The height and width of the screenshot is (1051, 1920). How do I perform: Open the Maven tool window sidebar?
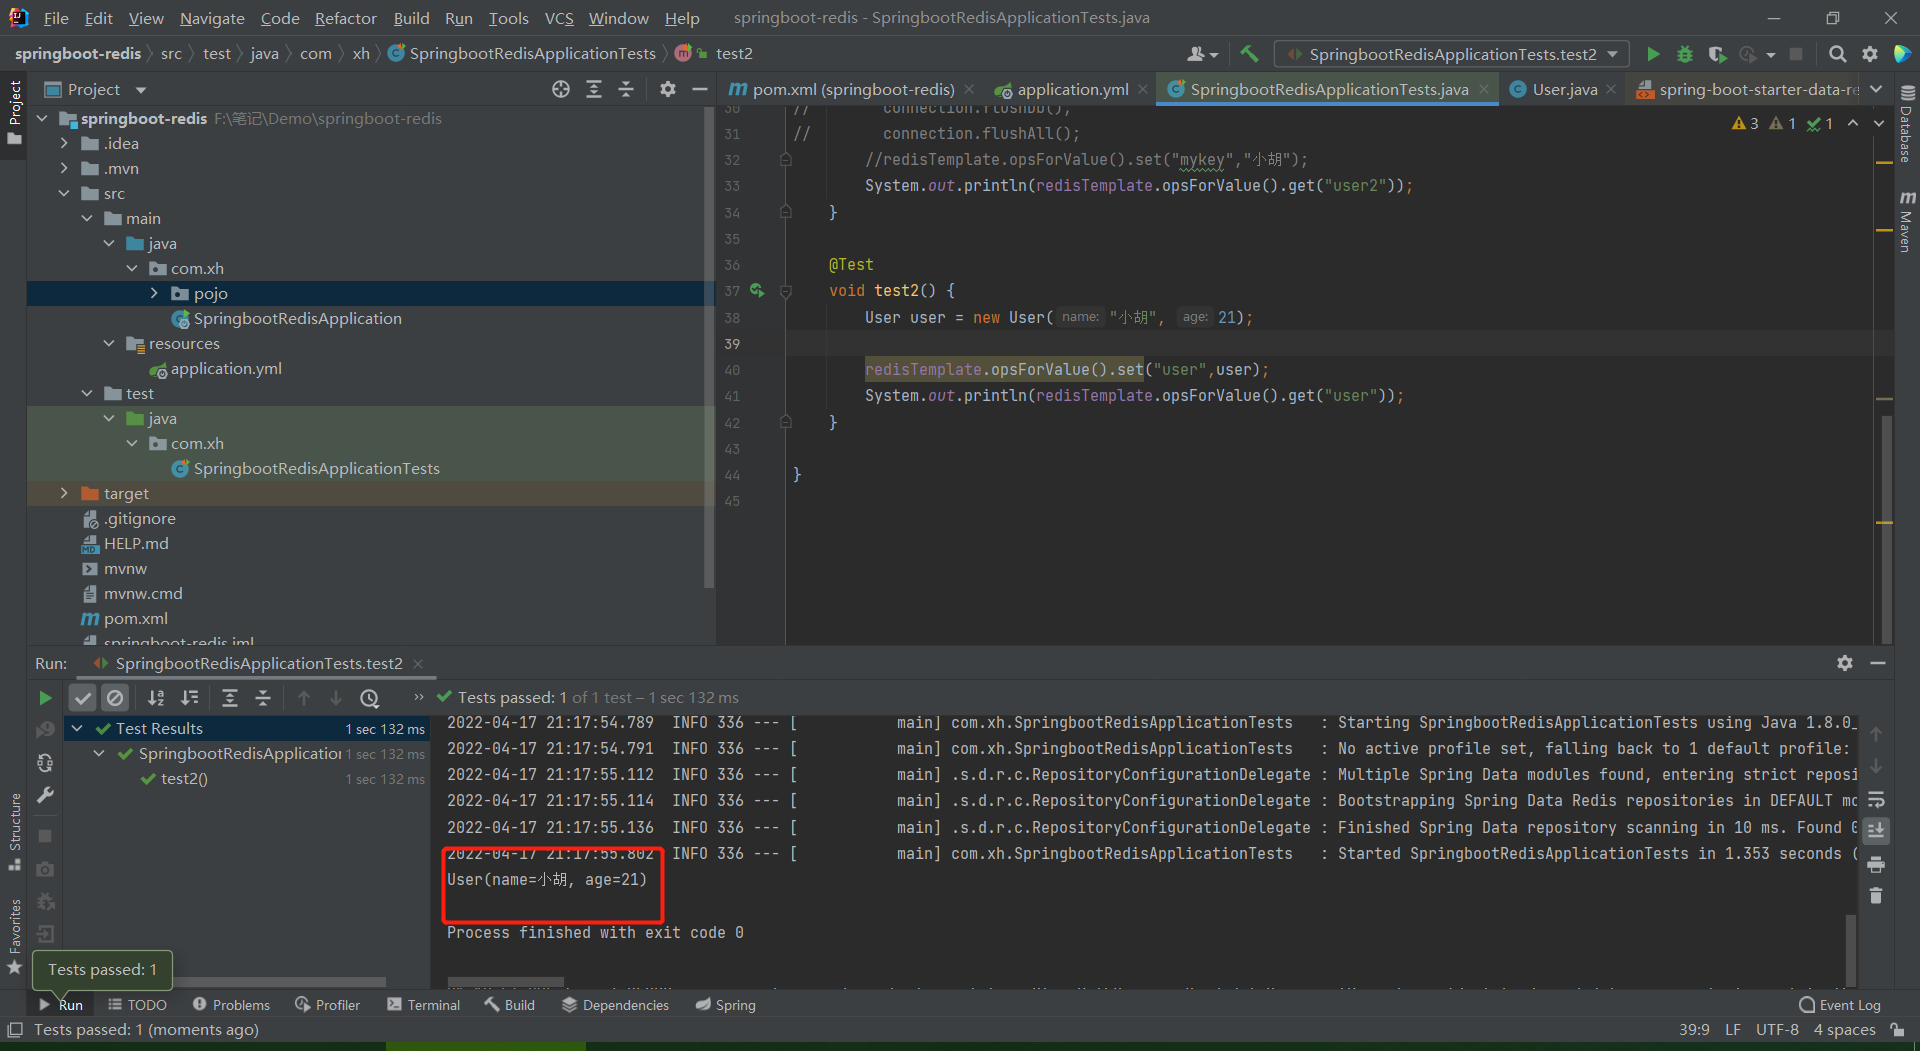coord(1907,222)
